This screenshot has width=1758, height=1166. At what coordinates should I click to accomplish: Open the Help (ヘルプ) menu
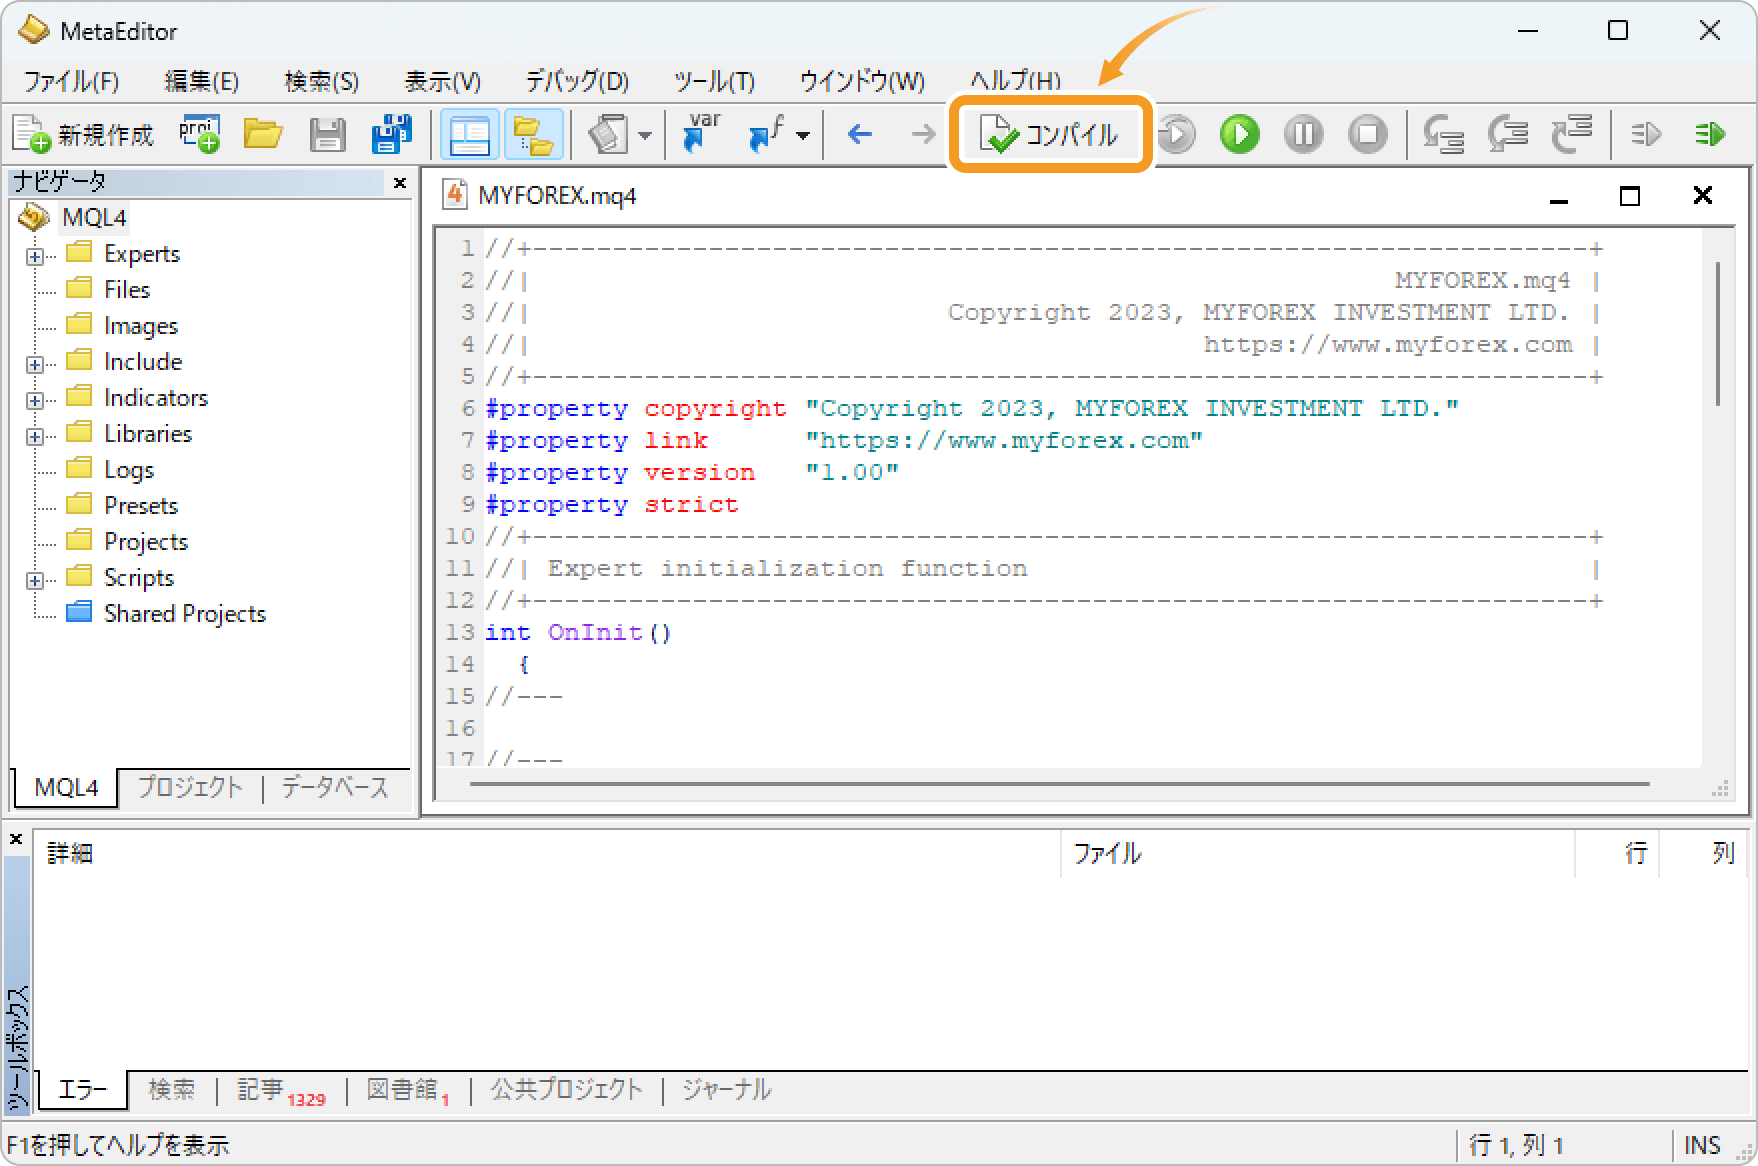tap(1015, 81)
